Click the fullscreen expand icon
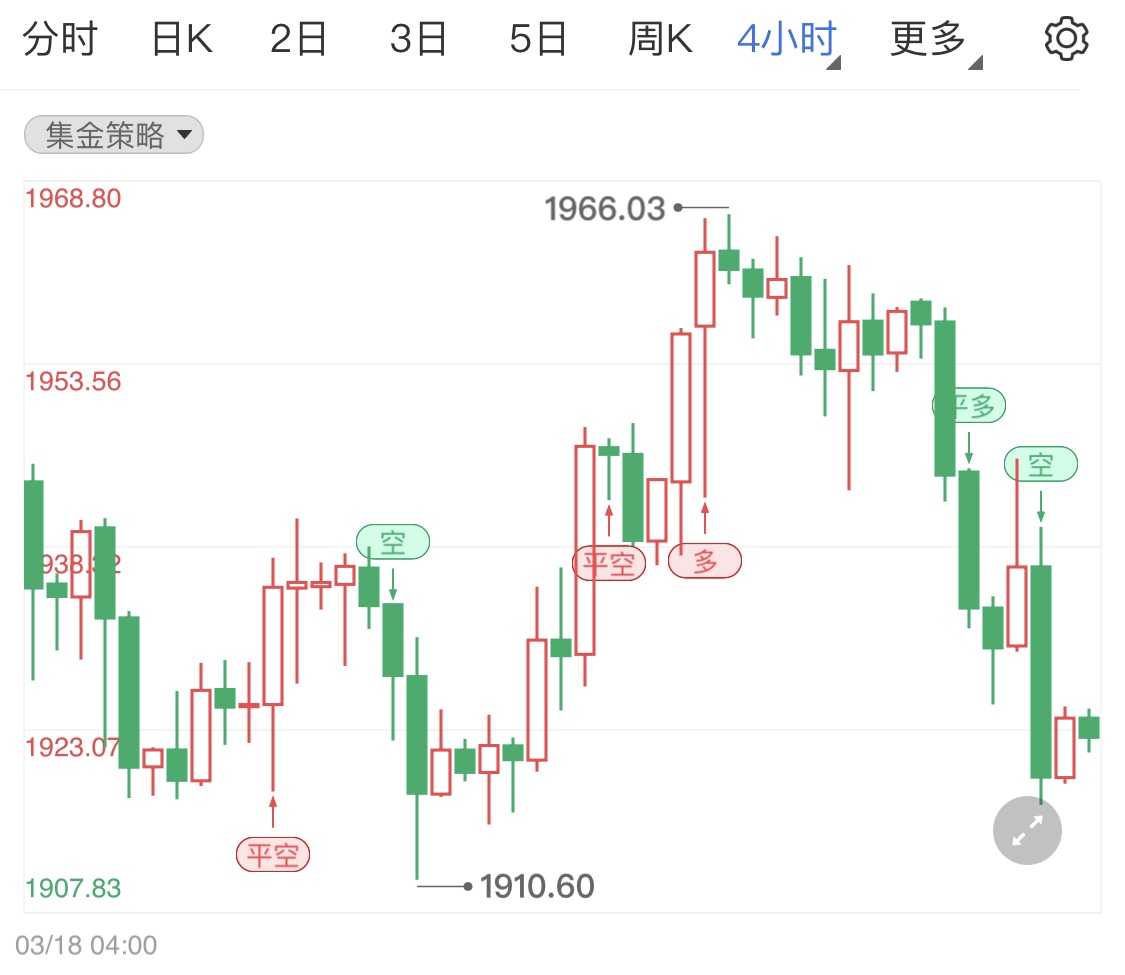The width and height of the screenshot is (1125, 975). pos(1026,830)
